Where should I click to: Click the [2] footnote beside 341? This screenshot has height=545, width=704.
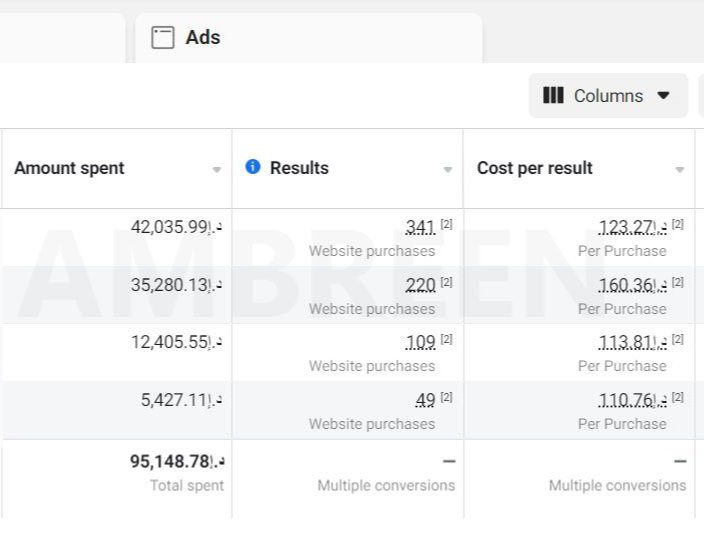(447, 225)
